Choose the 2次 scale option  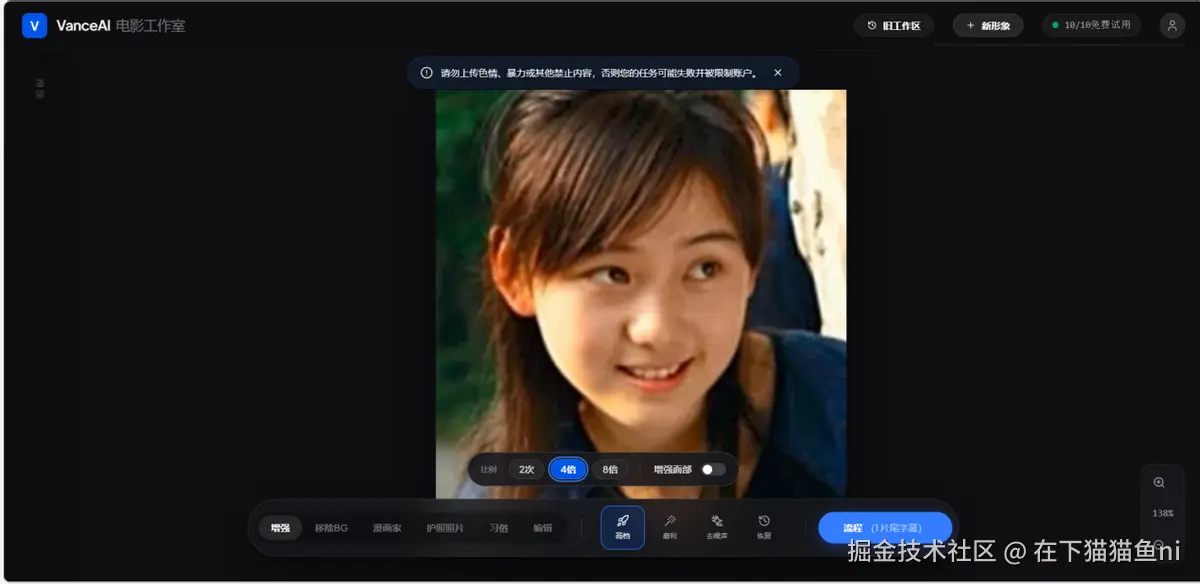click(527, 469)
